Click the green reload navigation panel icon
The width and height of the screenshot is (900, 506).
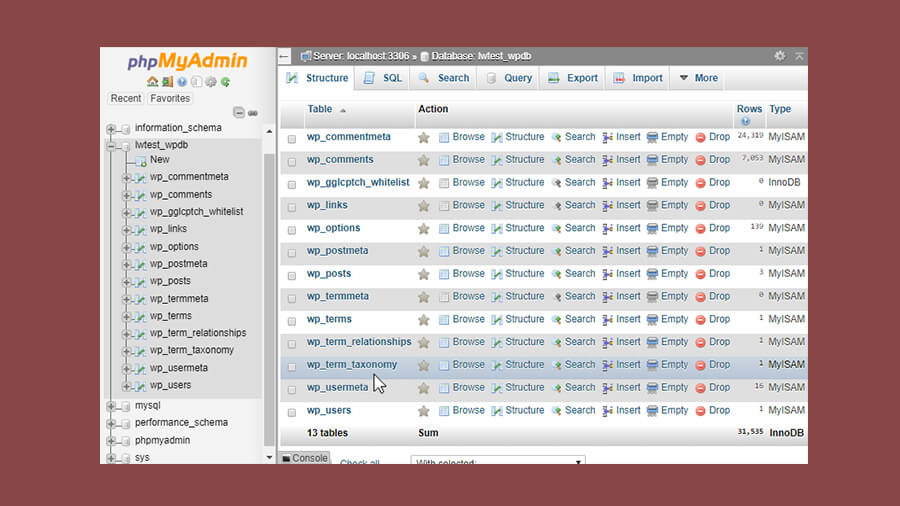(226, 82)
